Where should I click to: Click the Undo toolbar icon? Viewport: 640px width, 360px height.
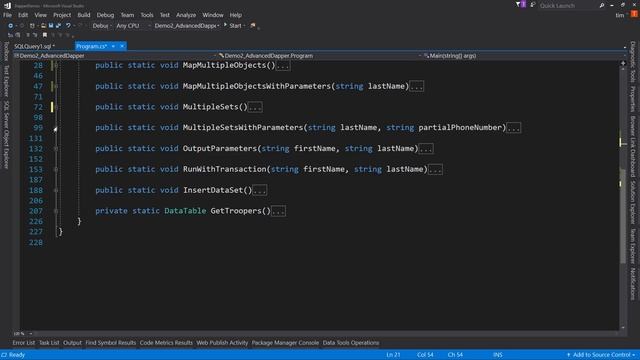[x=68, y=26]
